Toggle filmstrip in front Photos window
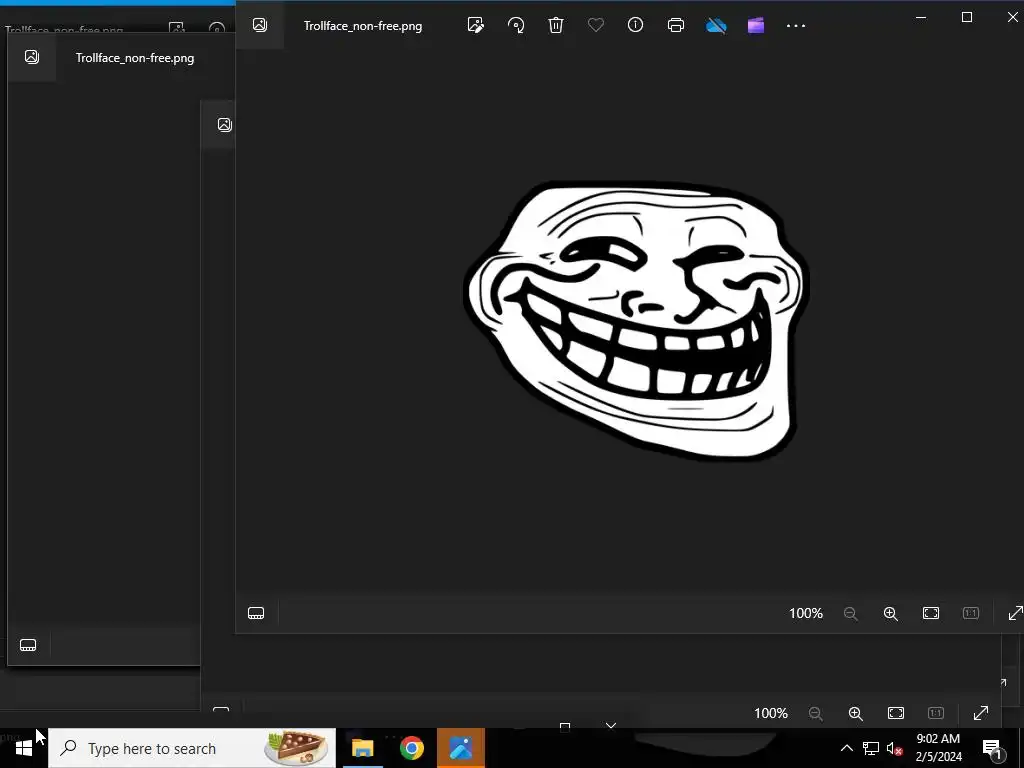This screenshot has height=768, width=1024. tap(256, 613)
